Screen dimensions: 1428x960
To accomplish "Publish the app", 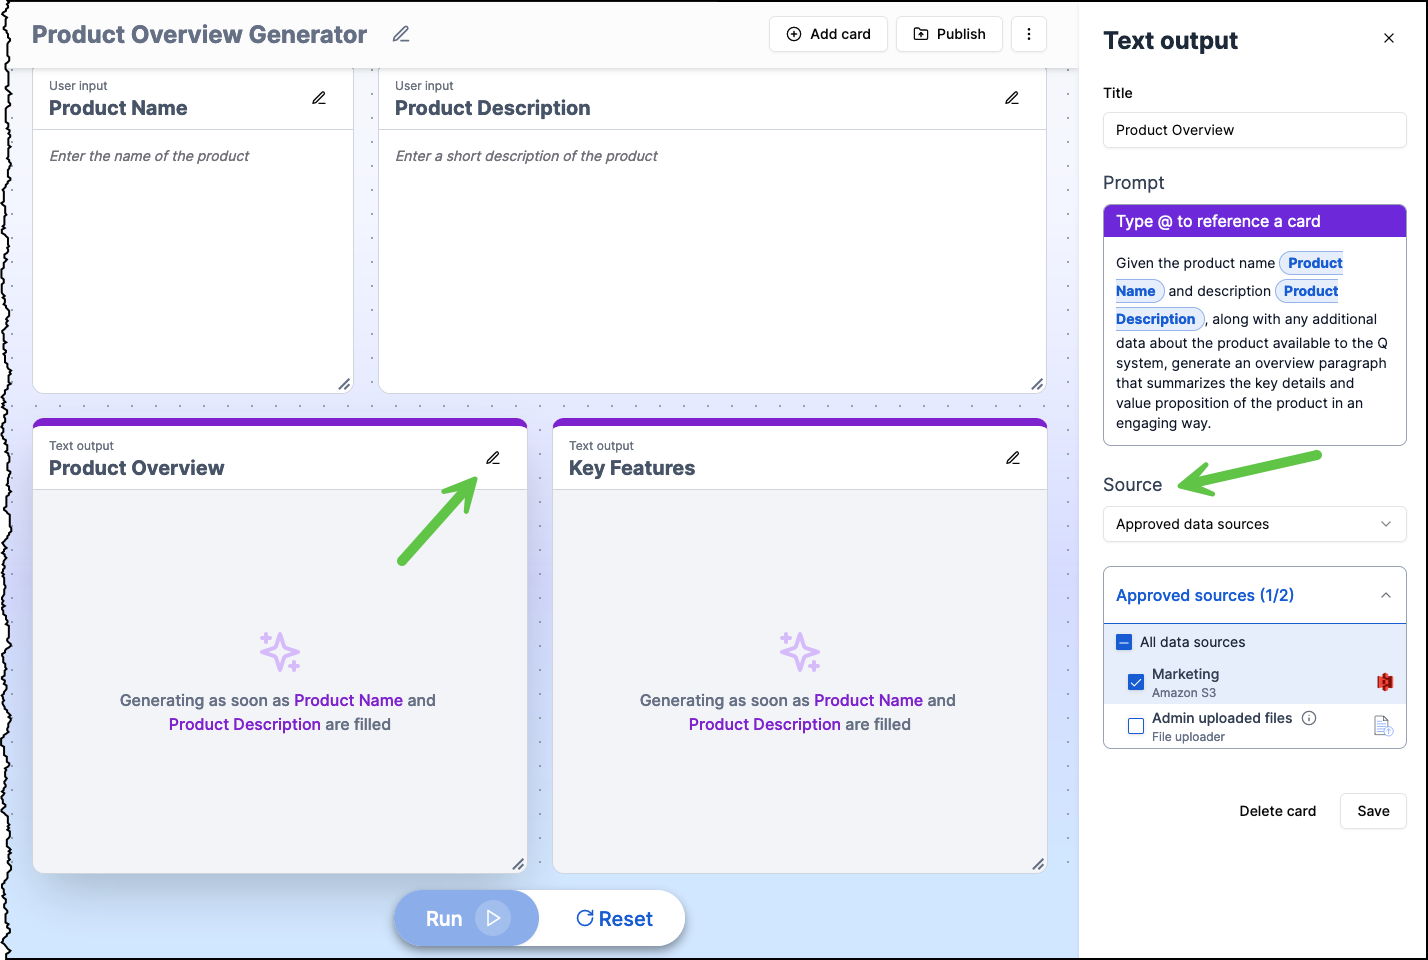I will pyautogui.click(x=949, y=34).
